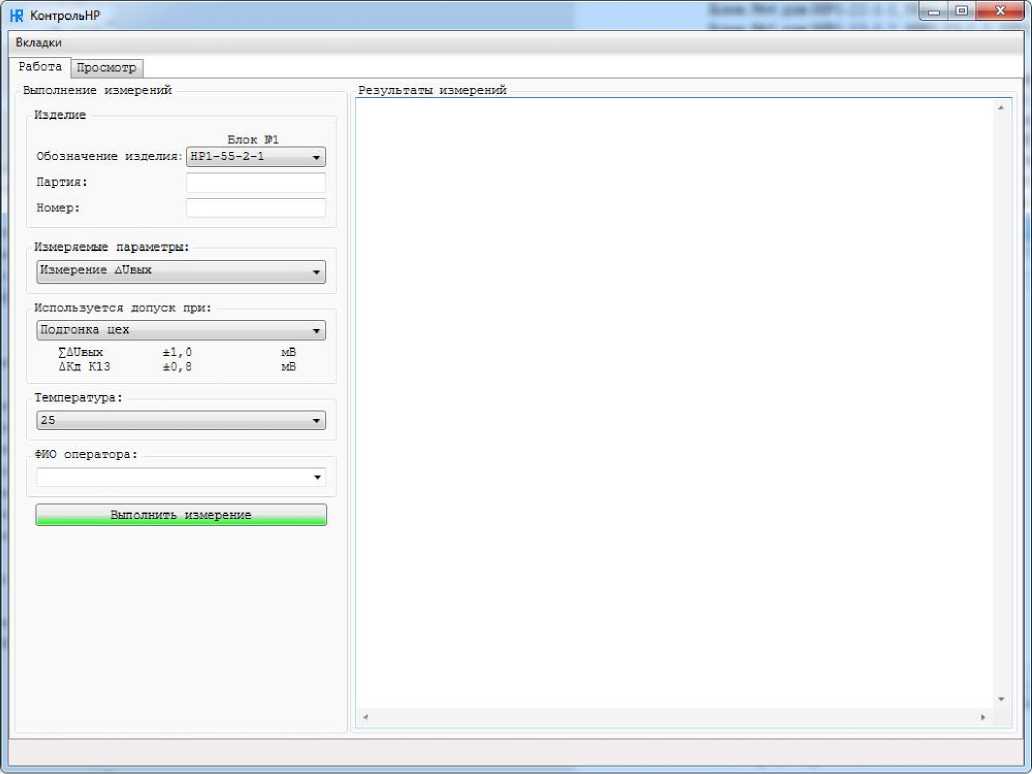Close the КонтрольHP window
Viewport: 1032px width, 774px height.
(x=997, y=12)
